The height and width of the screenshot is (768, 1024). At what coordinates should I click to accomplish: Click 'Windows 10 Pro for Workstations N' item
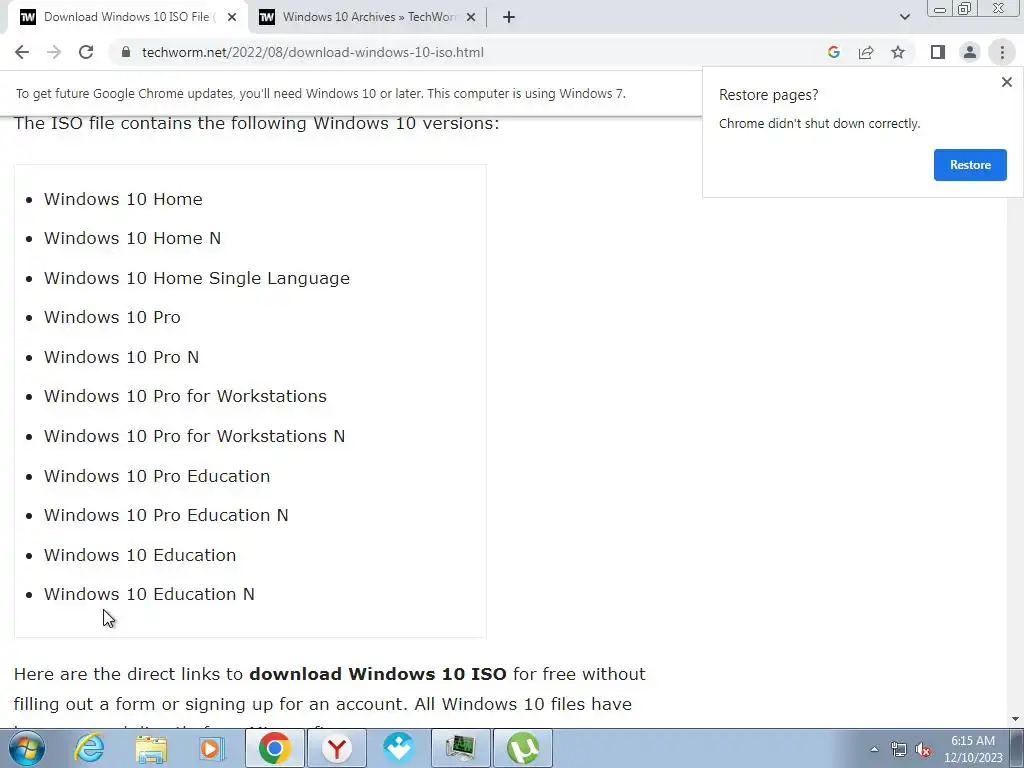[x=194, y=436]
